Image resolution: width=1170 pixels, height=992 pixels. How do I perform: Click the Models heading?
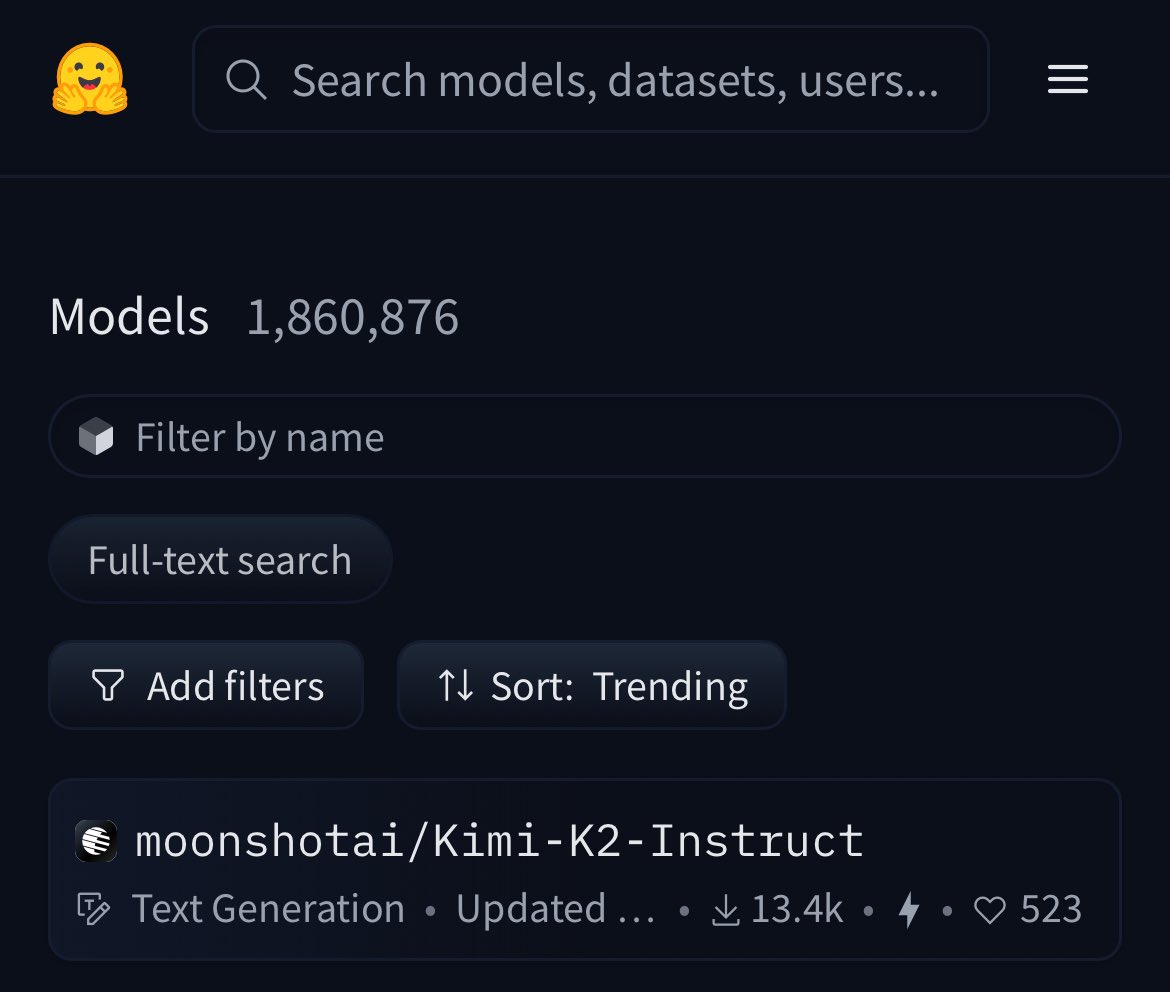coord(130,316)
